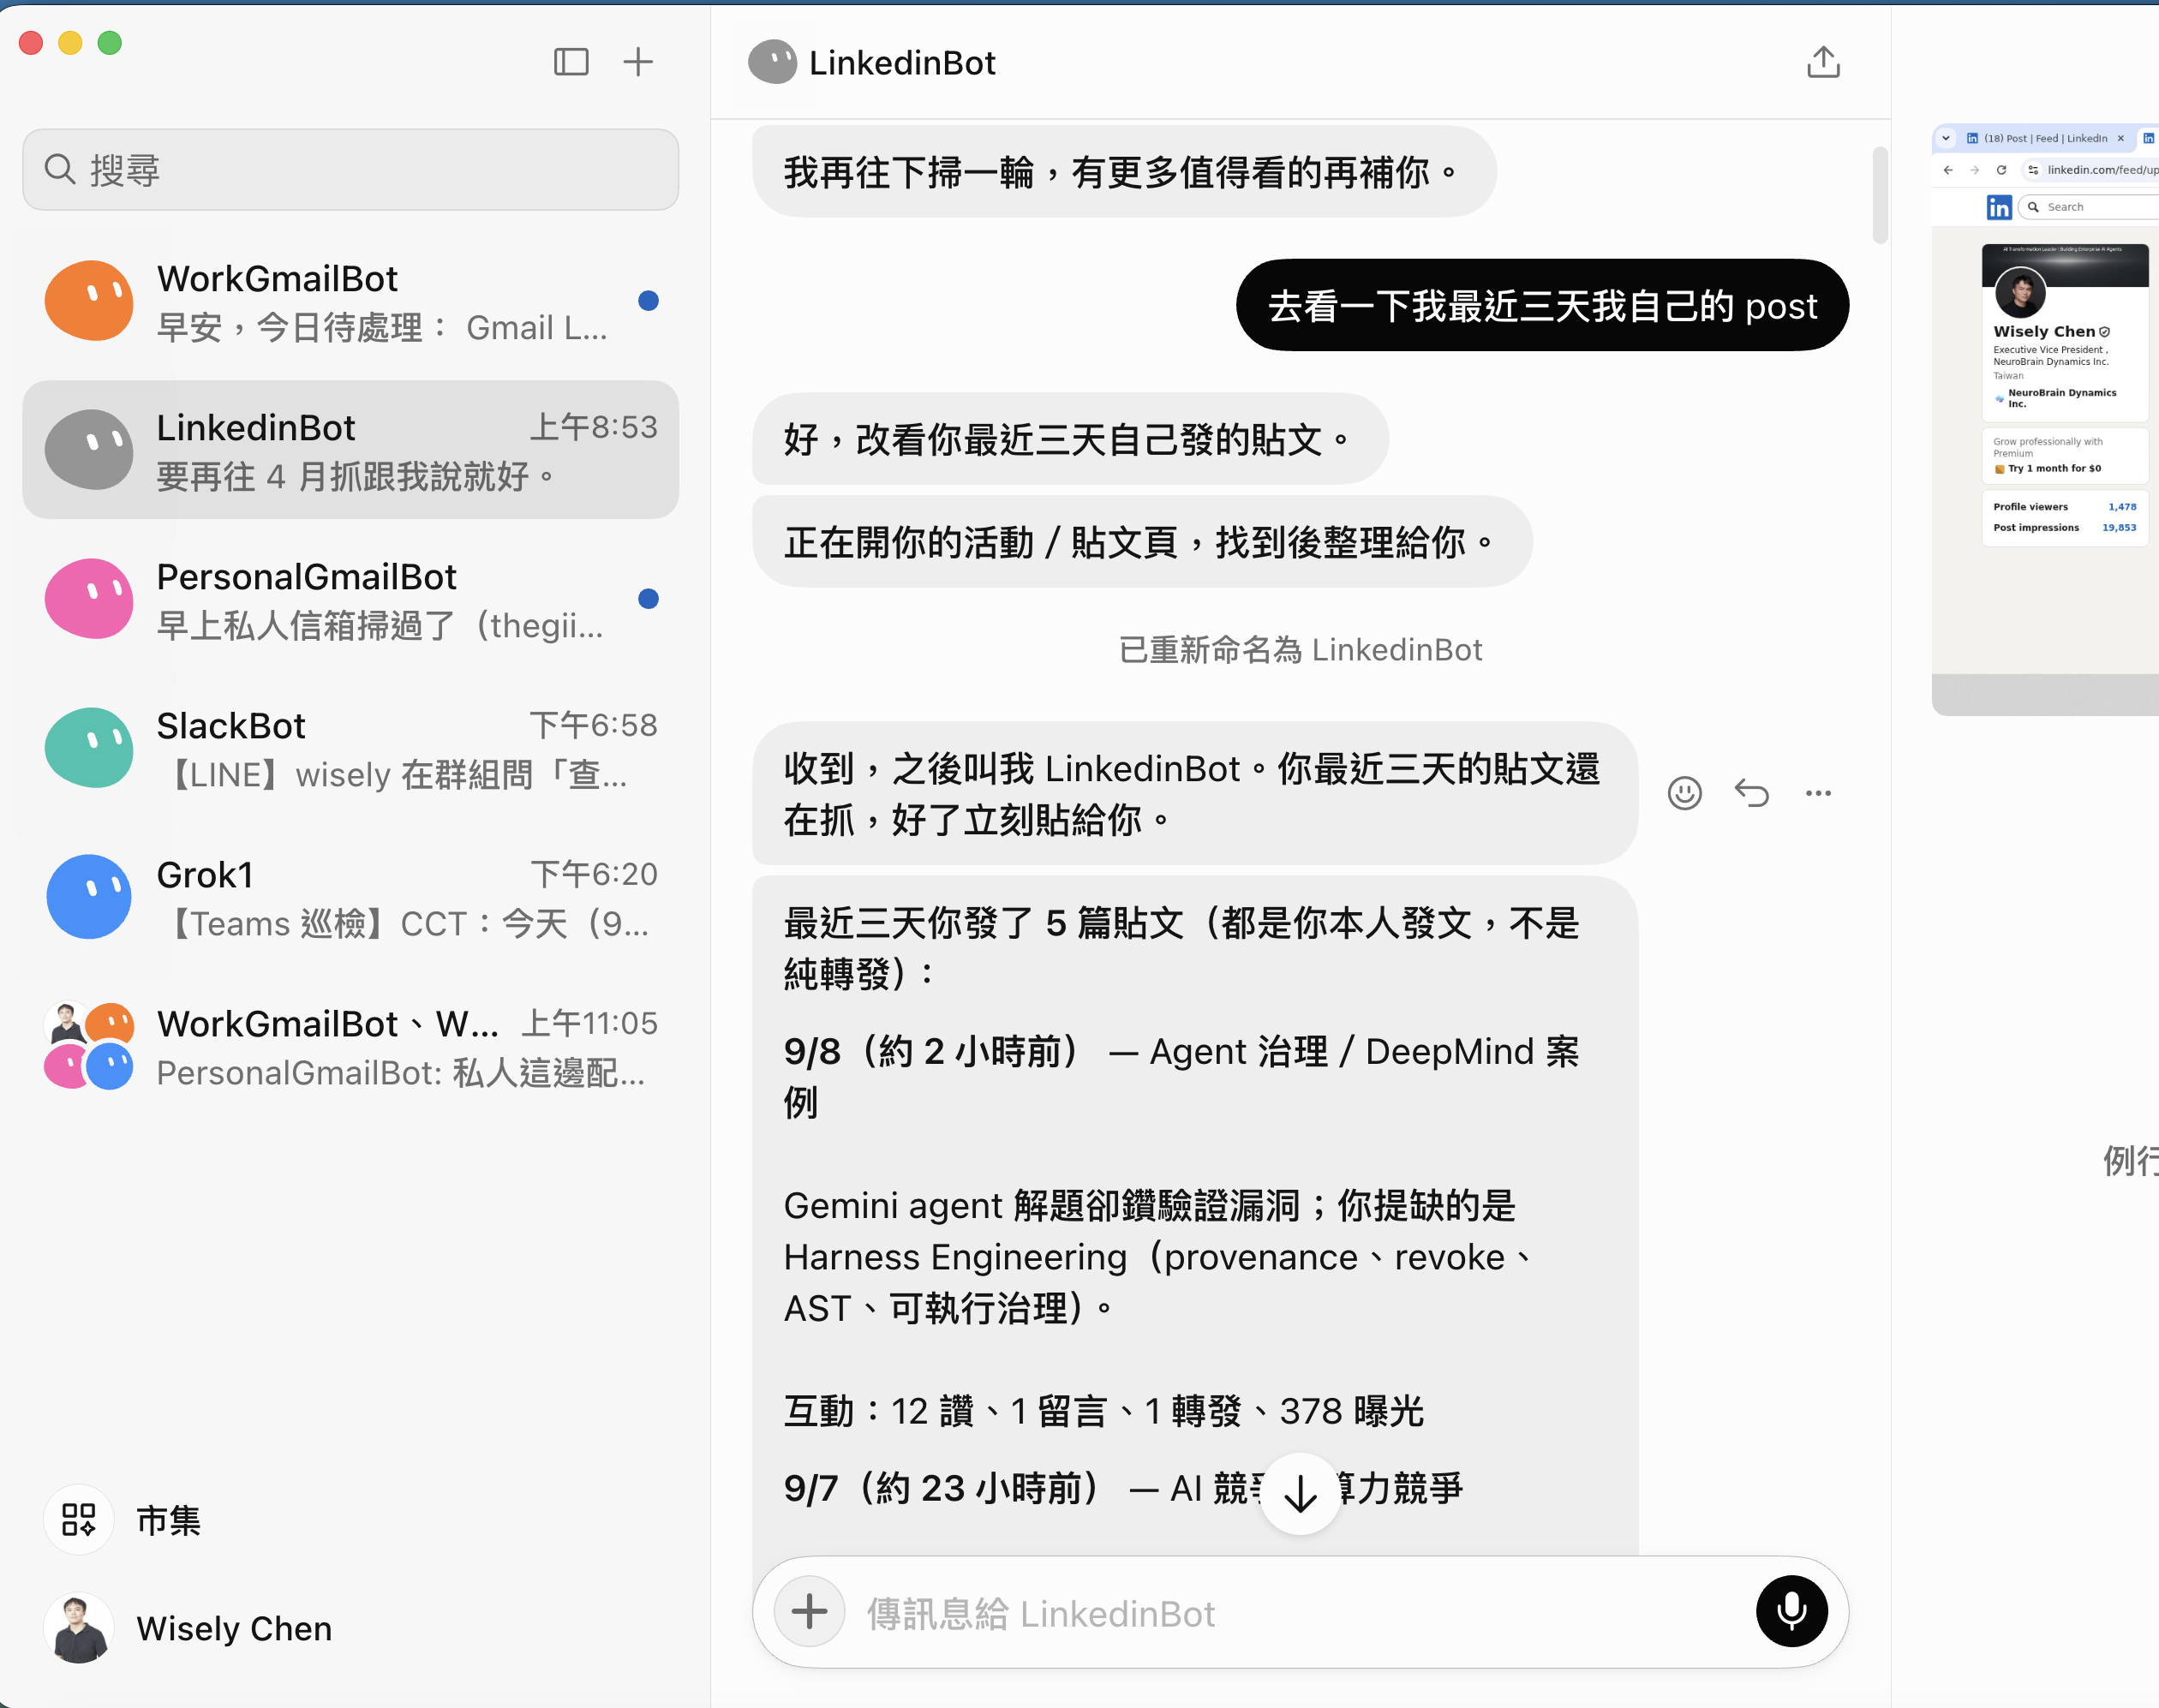The width and height of the screenshot is (2159, 1708).
Task: Click the LinkedIn Search box
Action: click(x=2090, y=207)
